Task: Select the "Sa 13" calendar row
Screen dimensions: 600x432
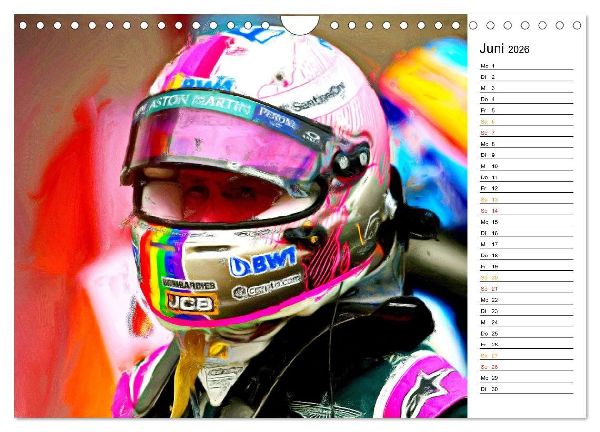Action: pos(527,199)
